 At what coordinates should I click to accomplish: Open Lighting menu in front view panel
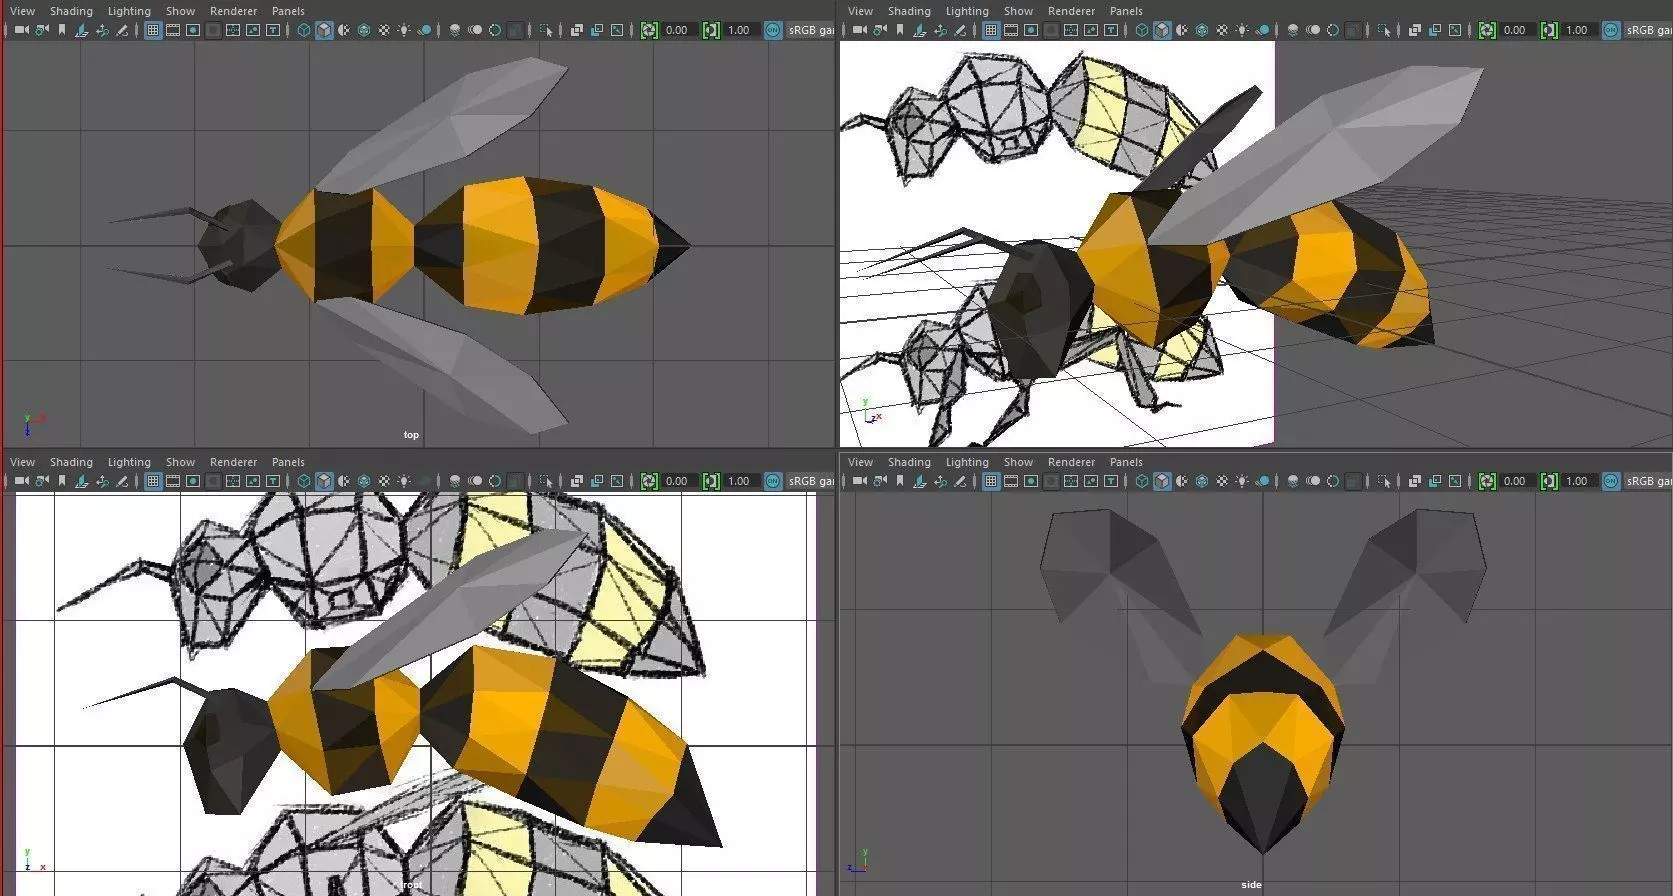129,462
